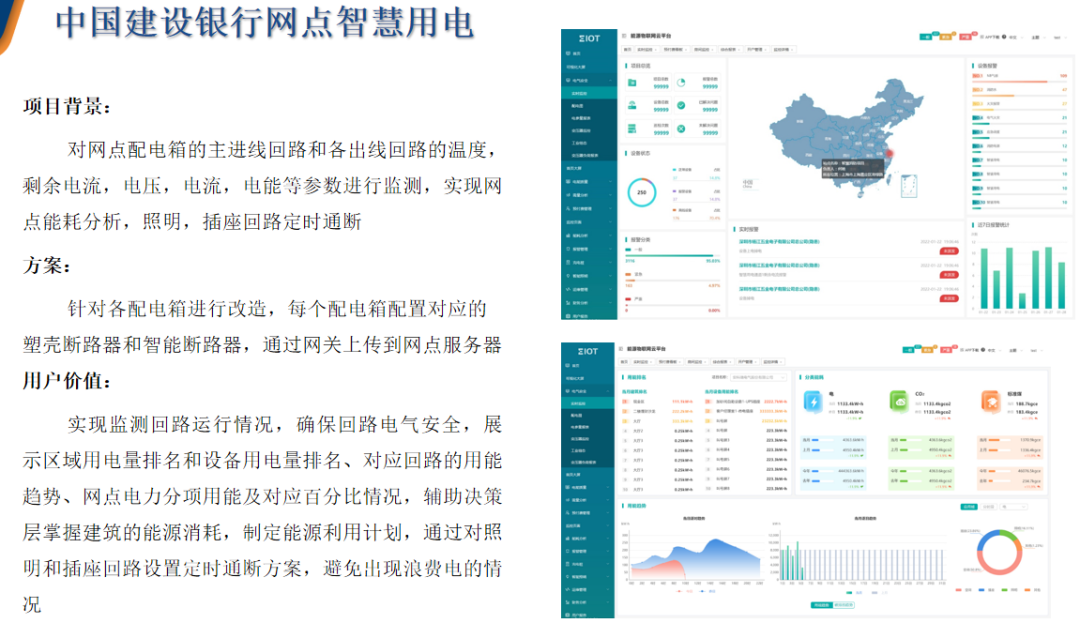Toggle sidebar collapse icon in lower dashboard header
The image size is (1080, 623).
click(x=621, y=349)
